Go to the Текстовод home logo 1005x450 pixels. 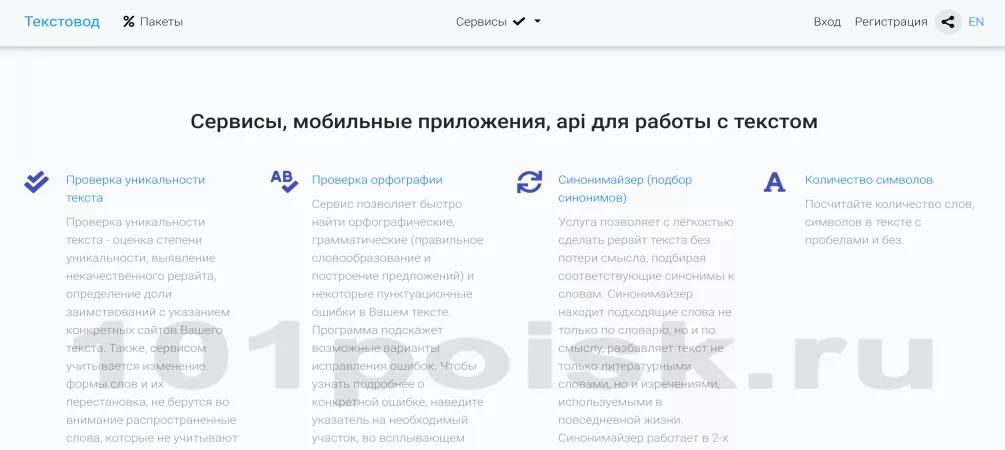[x=62, y=21]
